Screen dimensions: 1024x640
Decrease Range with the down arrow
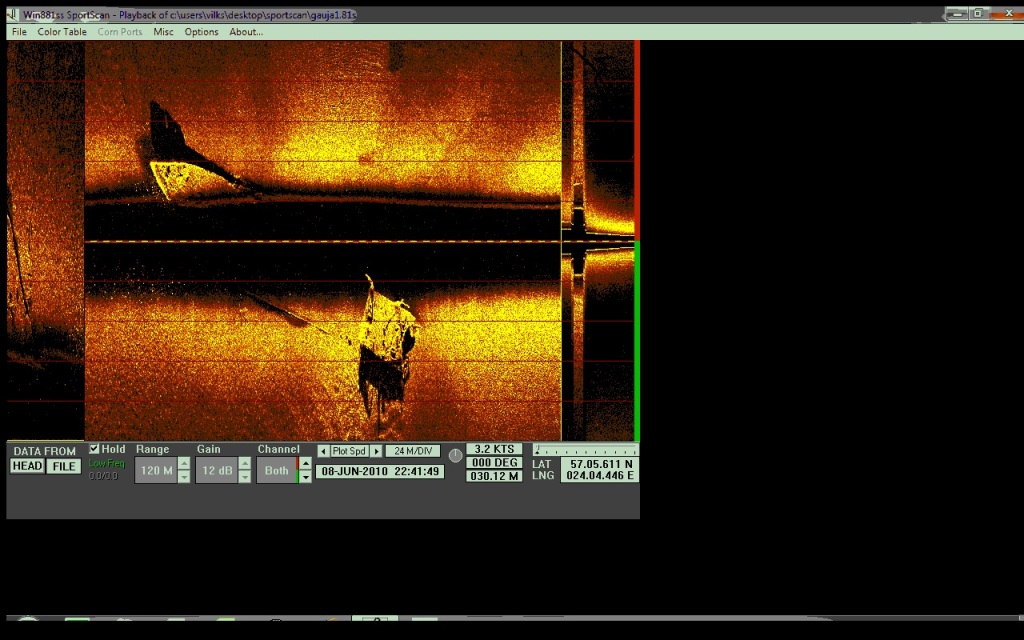click(183, 477)
